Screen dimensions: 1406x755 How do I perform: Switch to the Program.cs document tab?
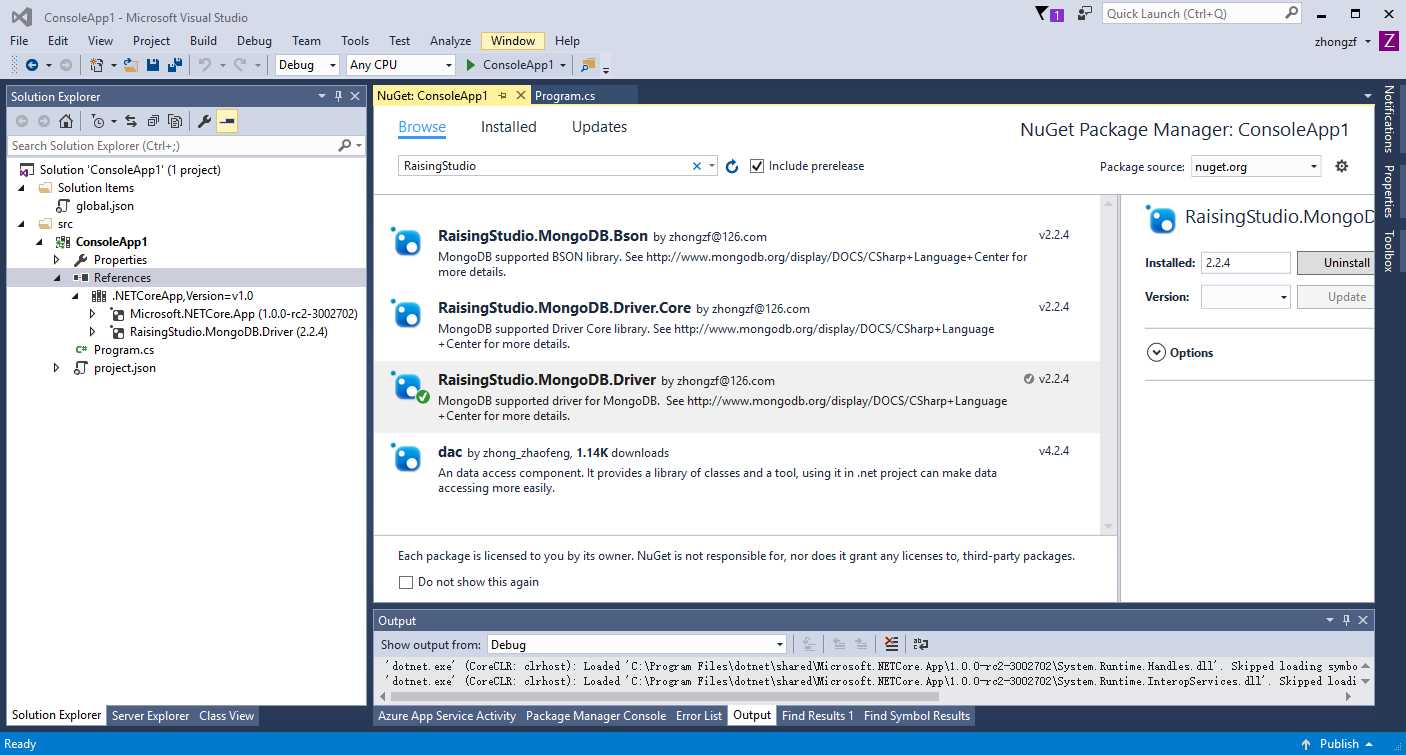(x=565, y=96)
